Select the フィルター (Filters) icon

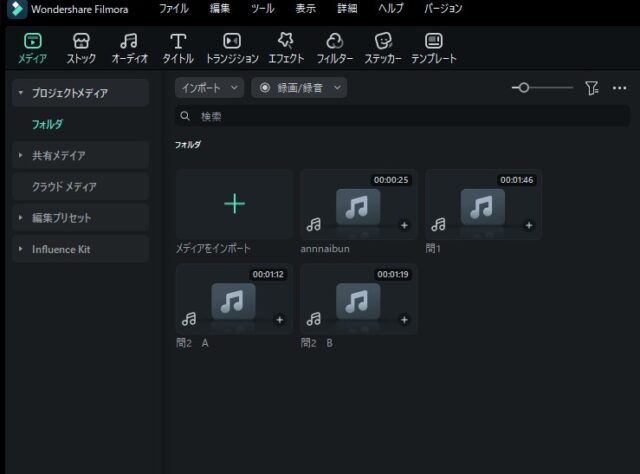click(x=335, y=42)
